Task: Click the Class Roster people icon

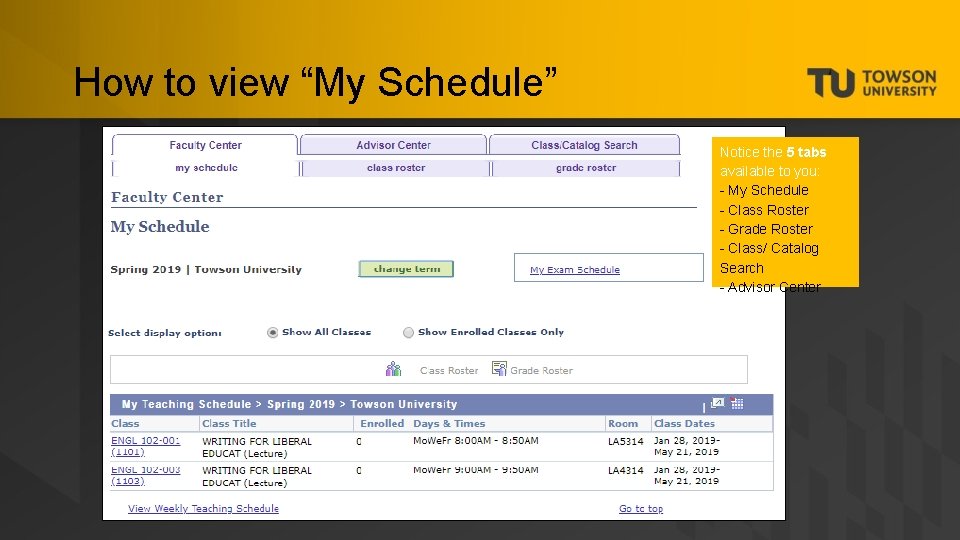Action: [394, 369]
